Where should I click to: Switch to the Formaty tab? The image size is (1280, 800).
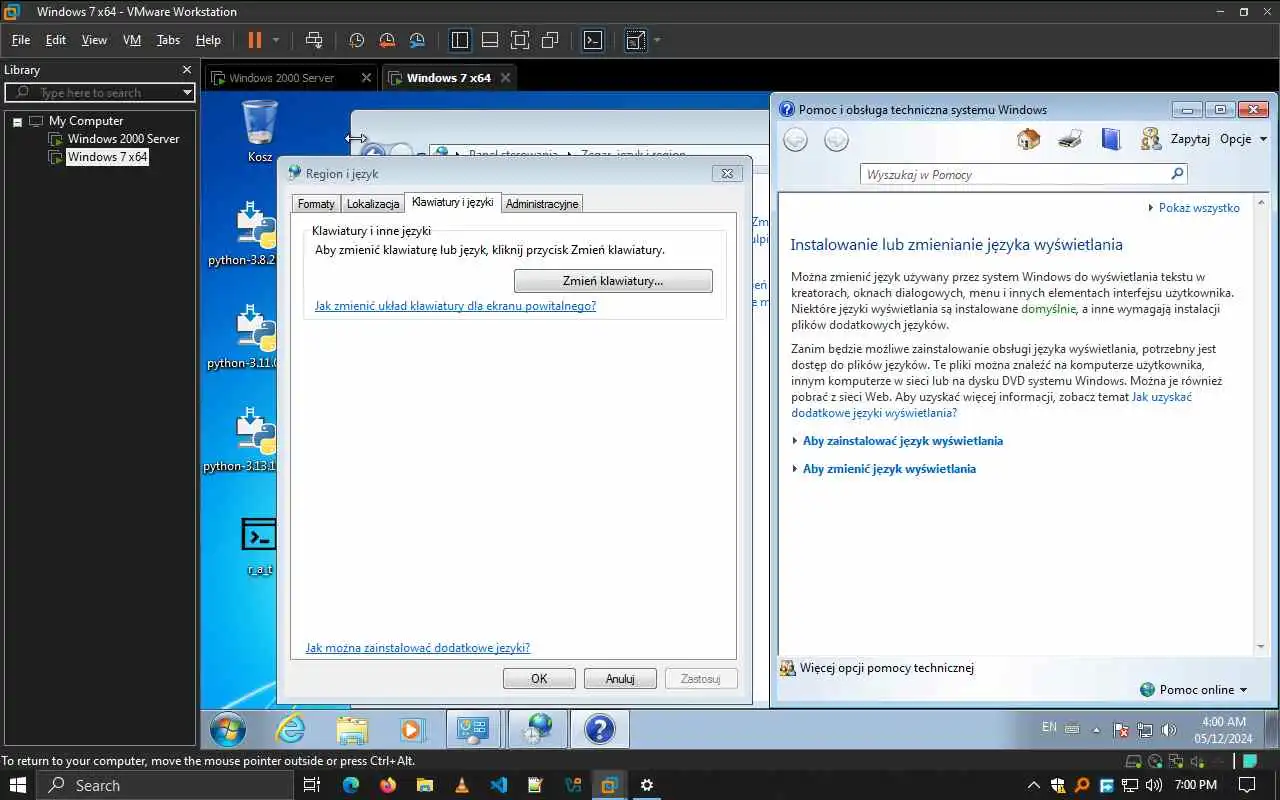[316, 204]
